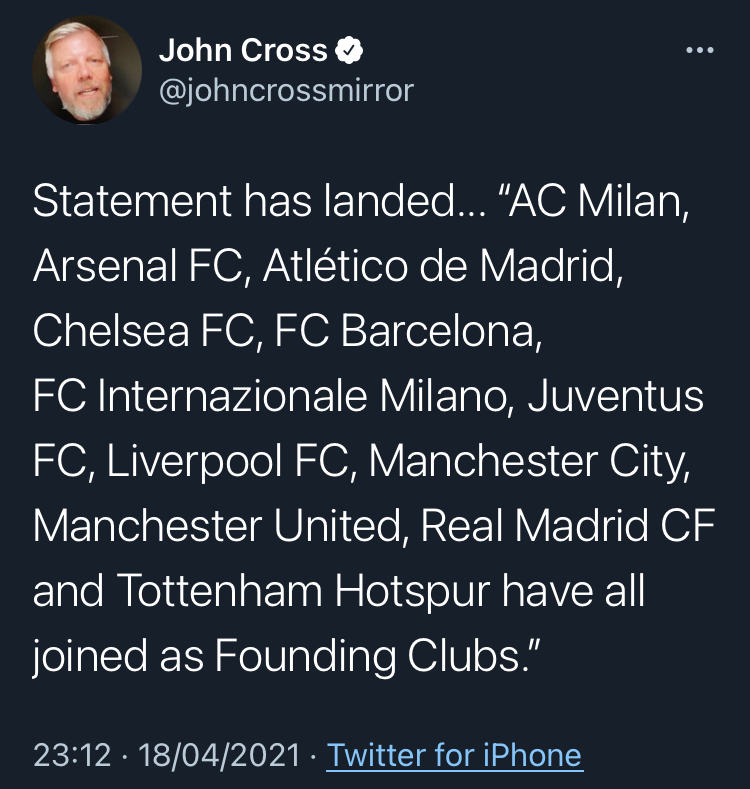Image resolution: width=750 pixels, height=789 pixels.
Task: Select "Manchester United" in the tweet
Action: 217,527
